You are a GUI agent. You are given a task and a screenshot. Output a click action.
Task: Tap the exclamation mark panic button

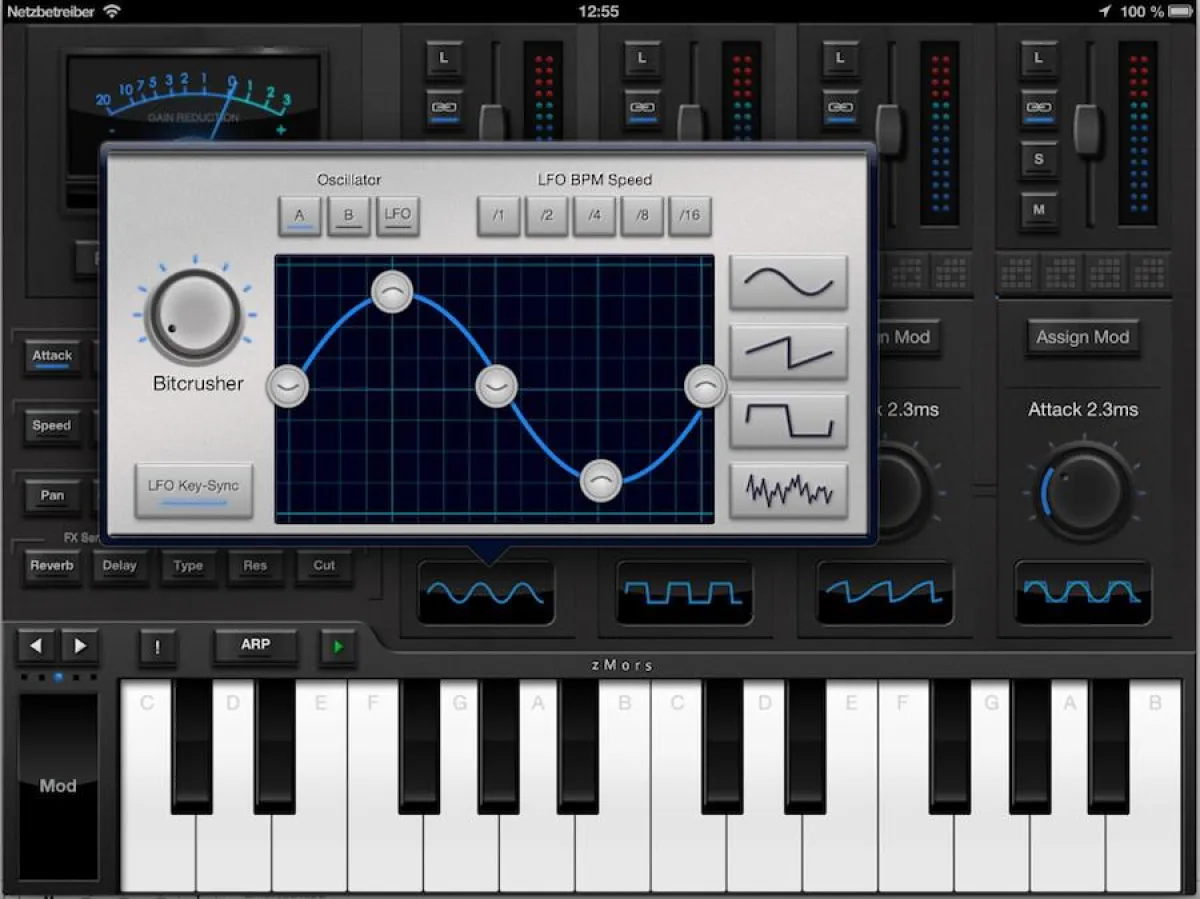pyautogui.click(x=157, y=646)
